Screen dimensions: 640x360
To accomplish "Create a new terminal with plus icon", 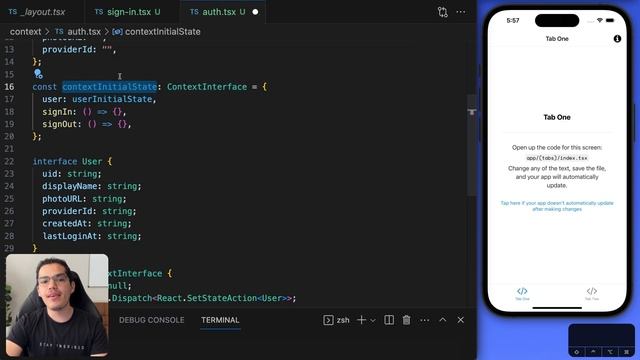I will [361, 320].
